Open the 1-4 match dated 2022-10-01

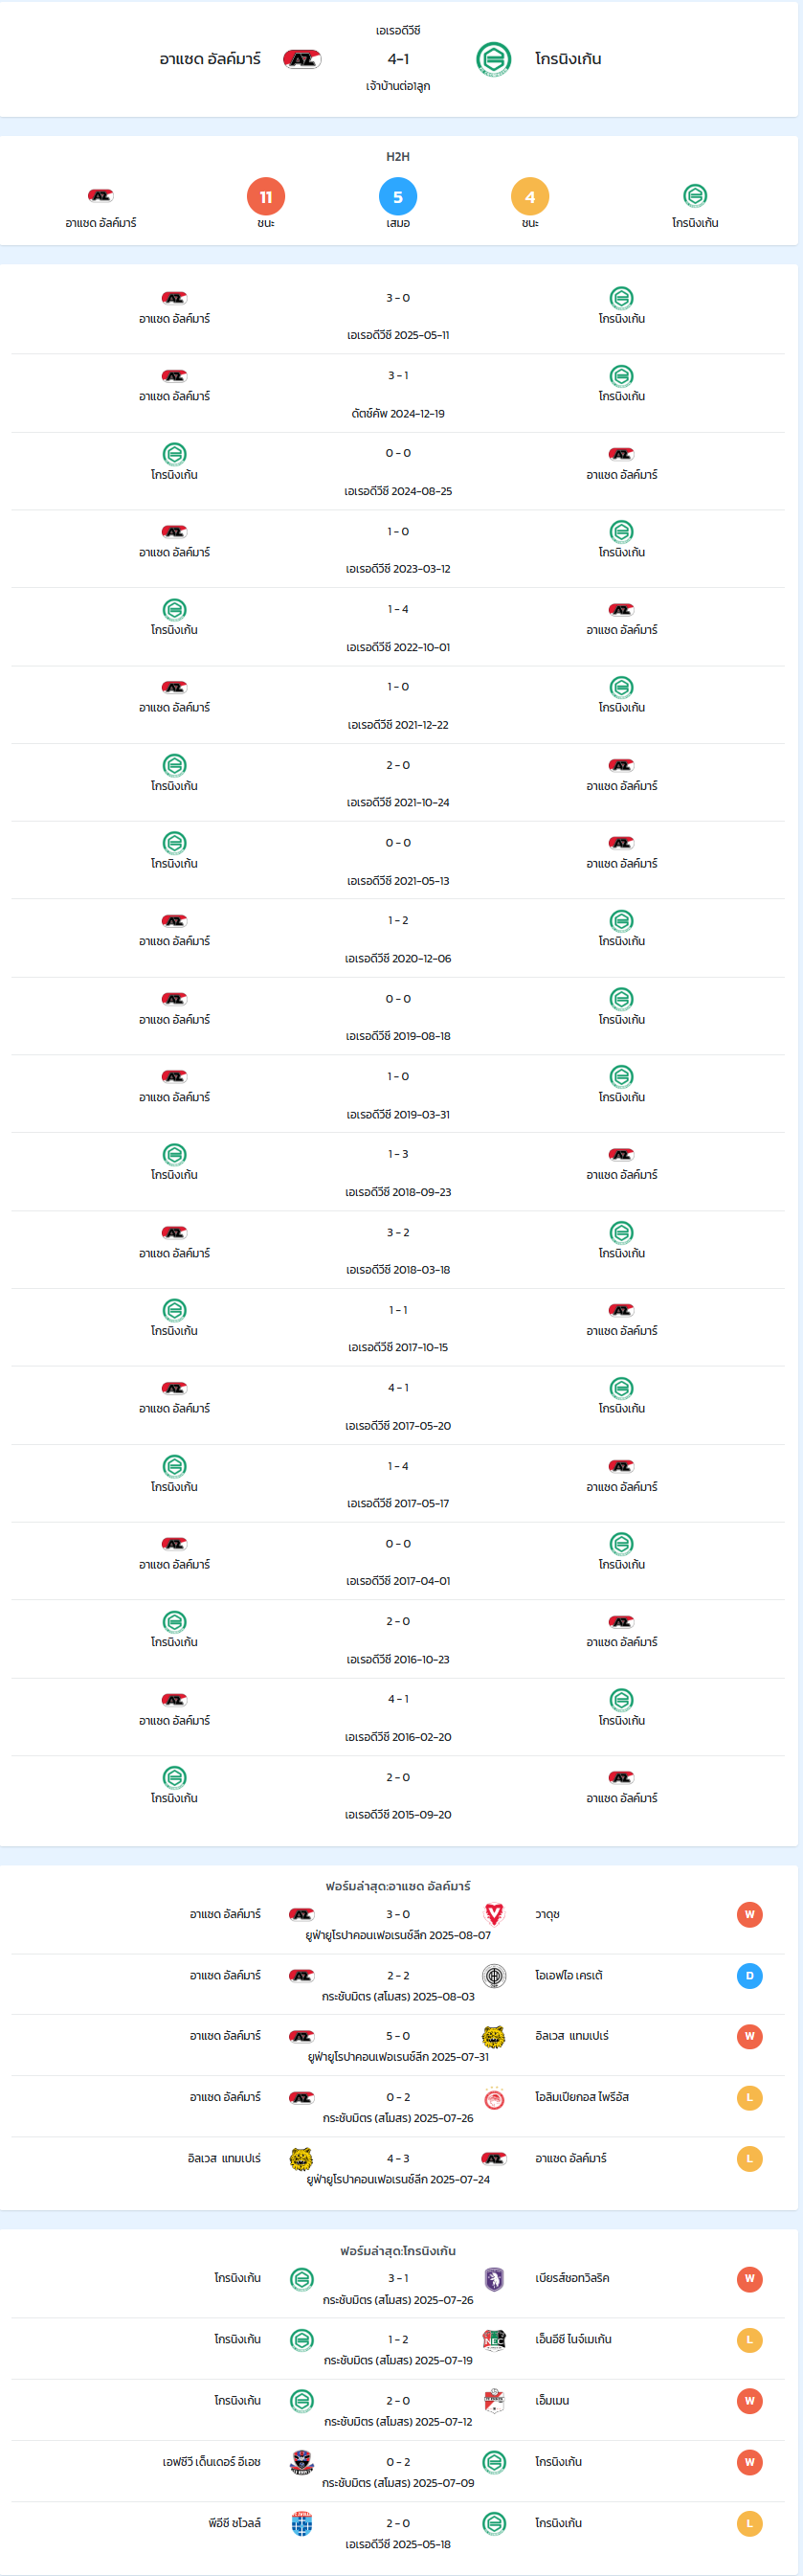tap(398, 627)
